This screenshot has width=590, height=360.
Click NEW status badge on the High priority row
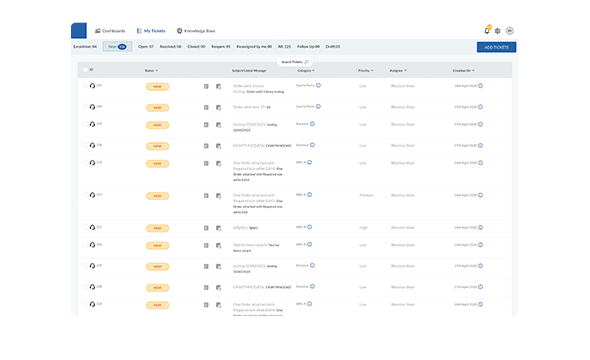pyautogui.click(x=157, y=228)
